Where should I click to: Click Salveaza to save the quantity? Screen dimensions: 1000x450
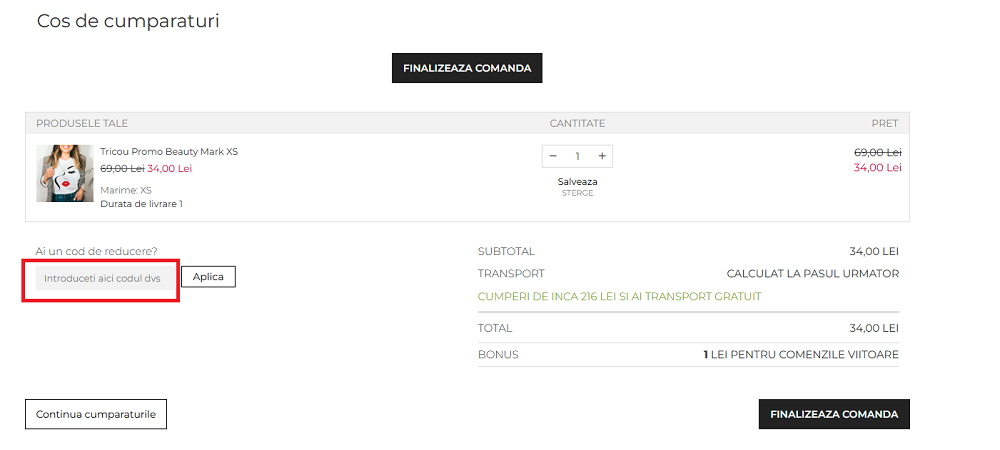click(577, 182)
